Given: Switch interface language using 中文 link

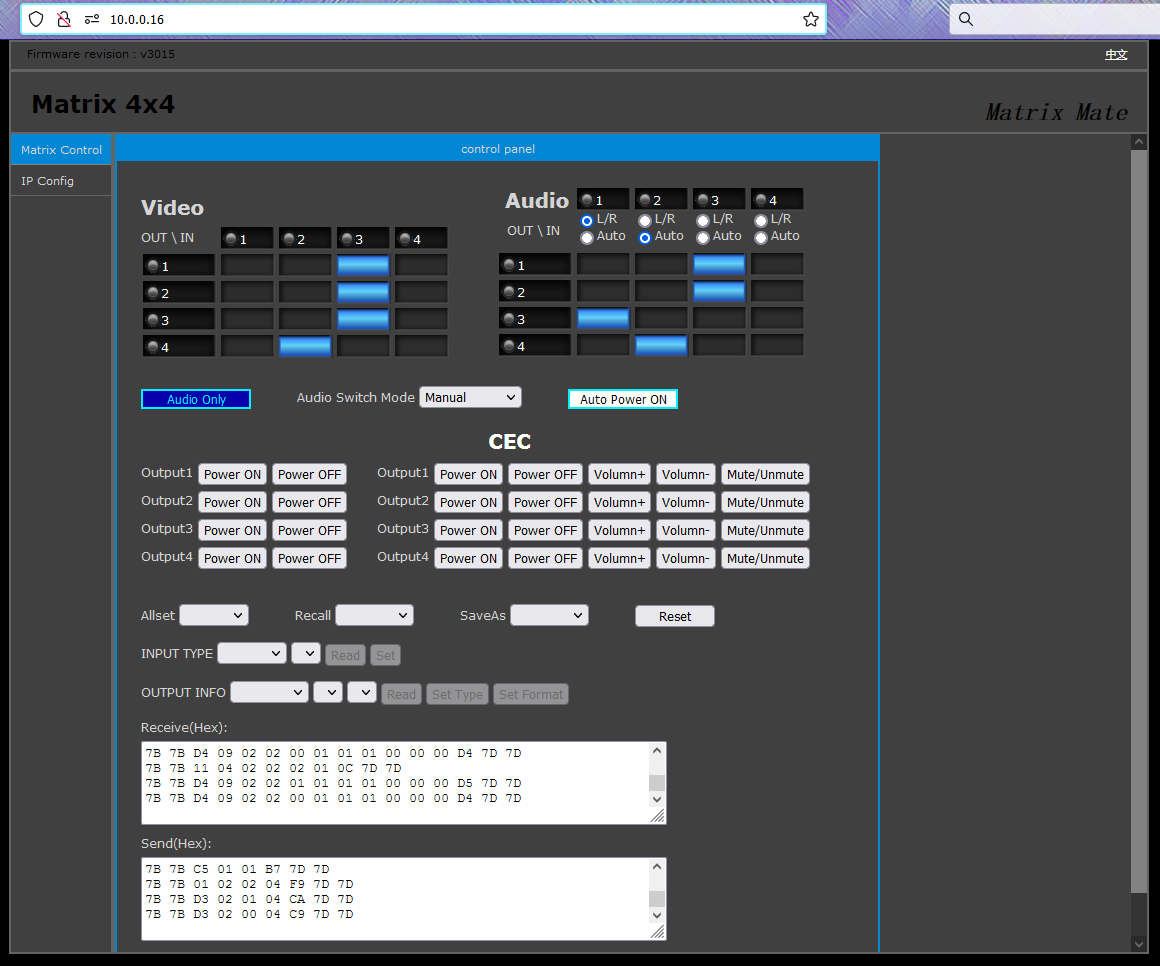Looking at the screenshot, I should [1116, 55].
